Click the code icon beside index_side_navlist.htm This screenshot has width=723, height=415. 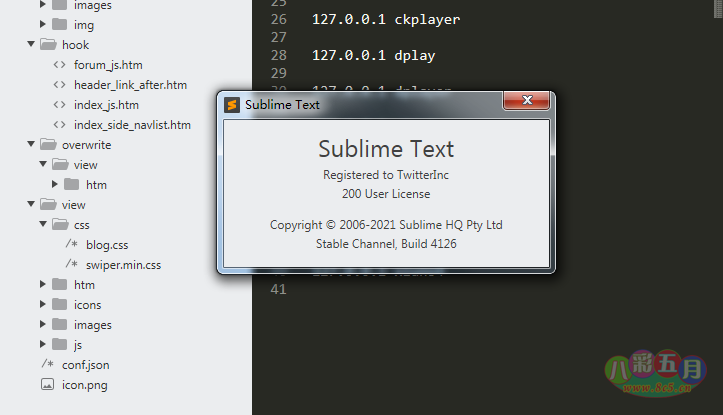point(59,124)
